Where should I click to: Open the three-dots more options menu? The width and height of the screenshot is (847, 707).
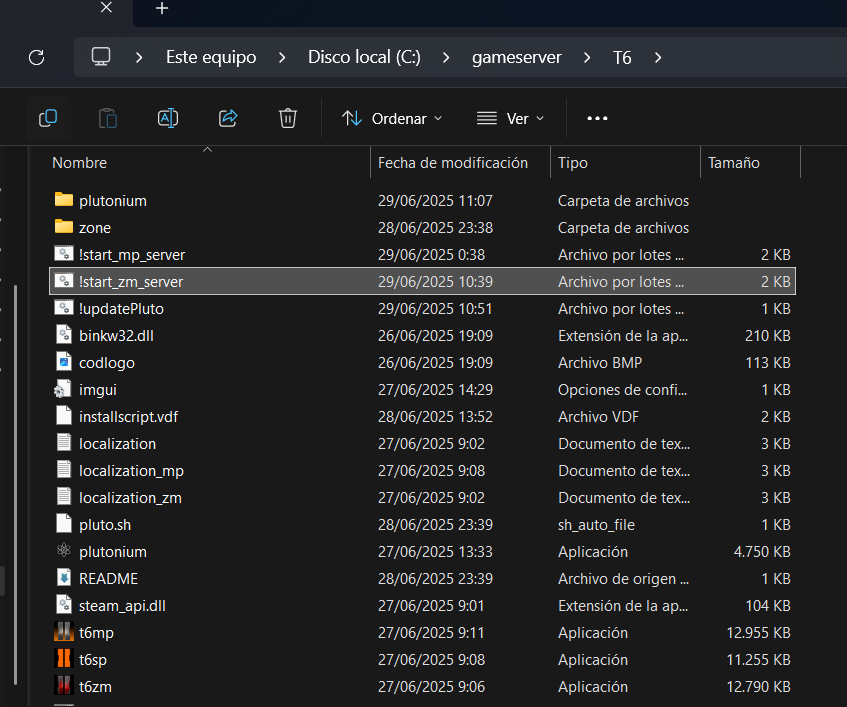597,118
